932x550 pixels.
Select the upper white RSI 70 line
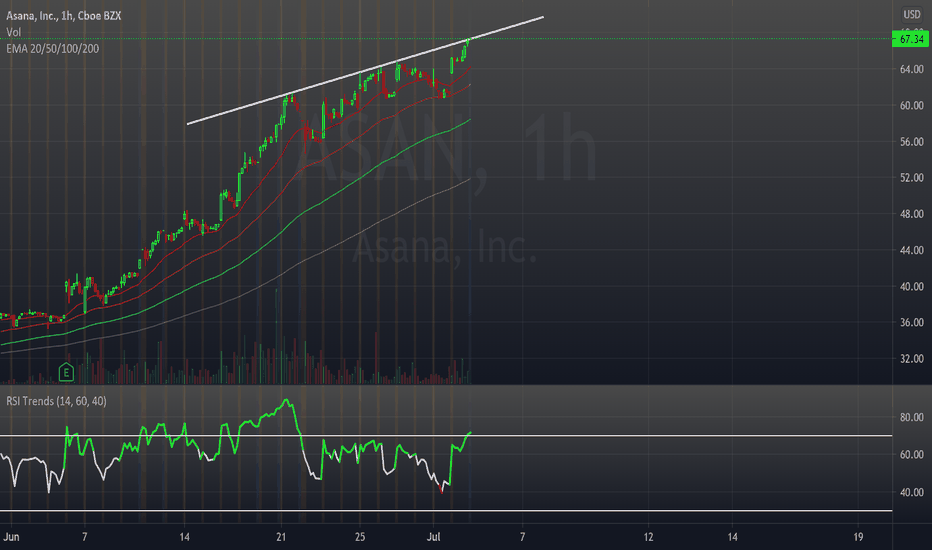pos(446,436)
